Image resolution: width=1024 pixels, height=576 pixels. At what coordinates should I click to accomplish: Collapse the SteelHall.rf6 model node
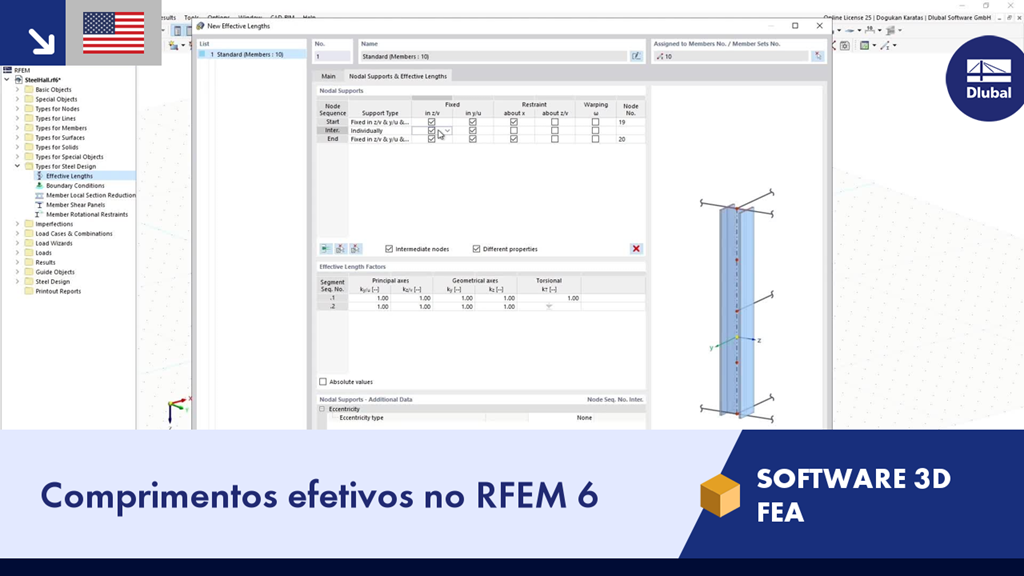tap(7, 80)
